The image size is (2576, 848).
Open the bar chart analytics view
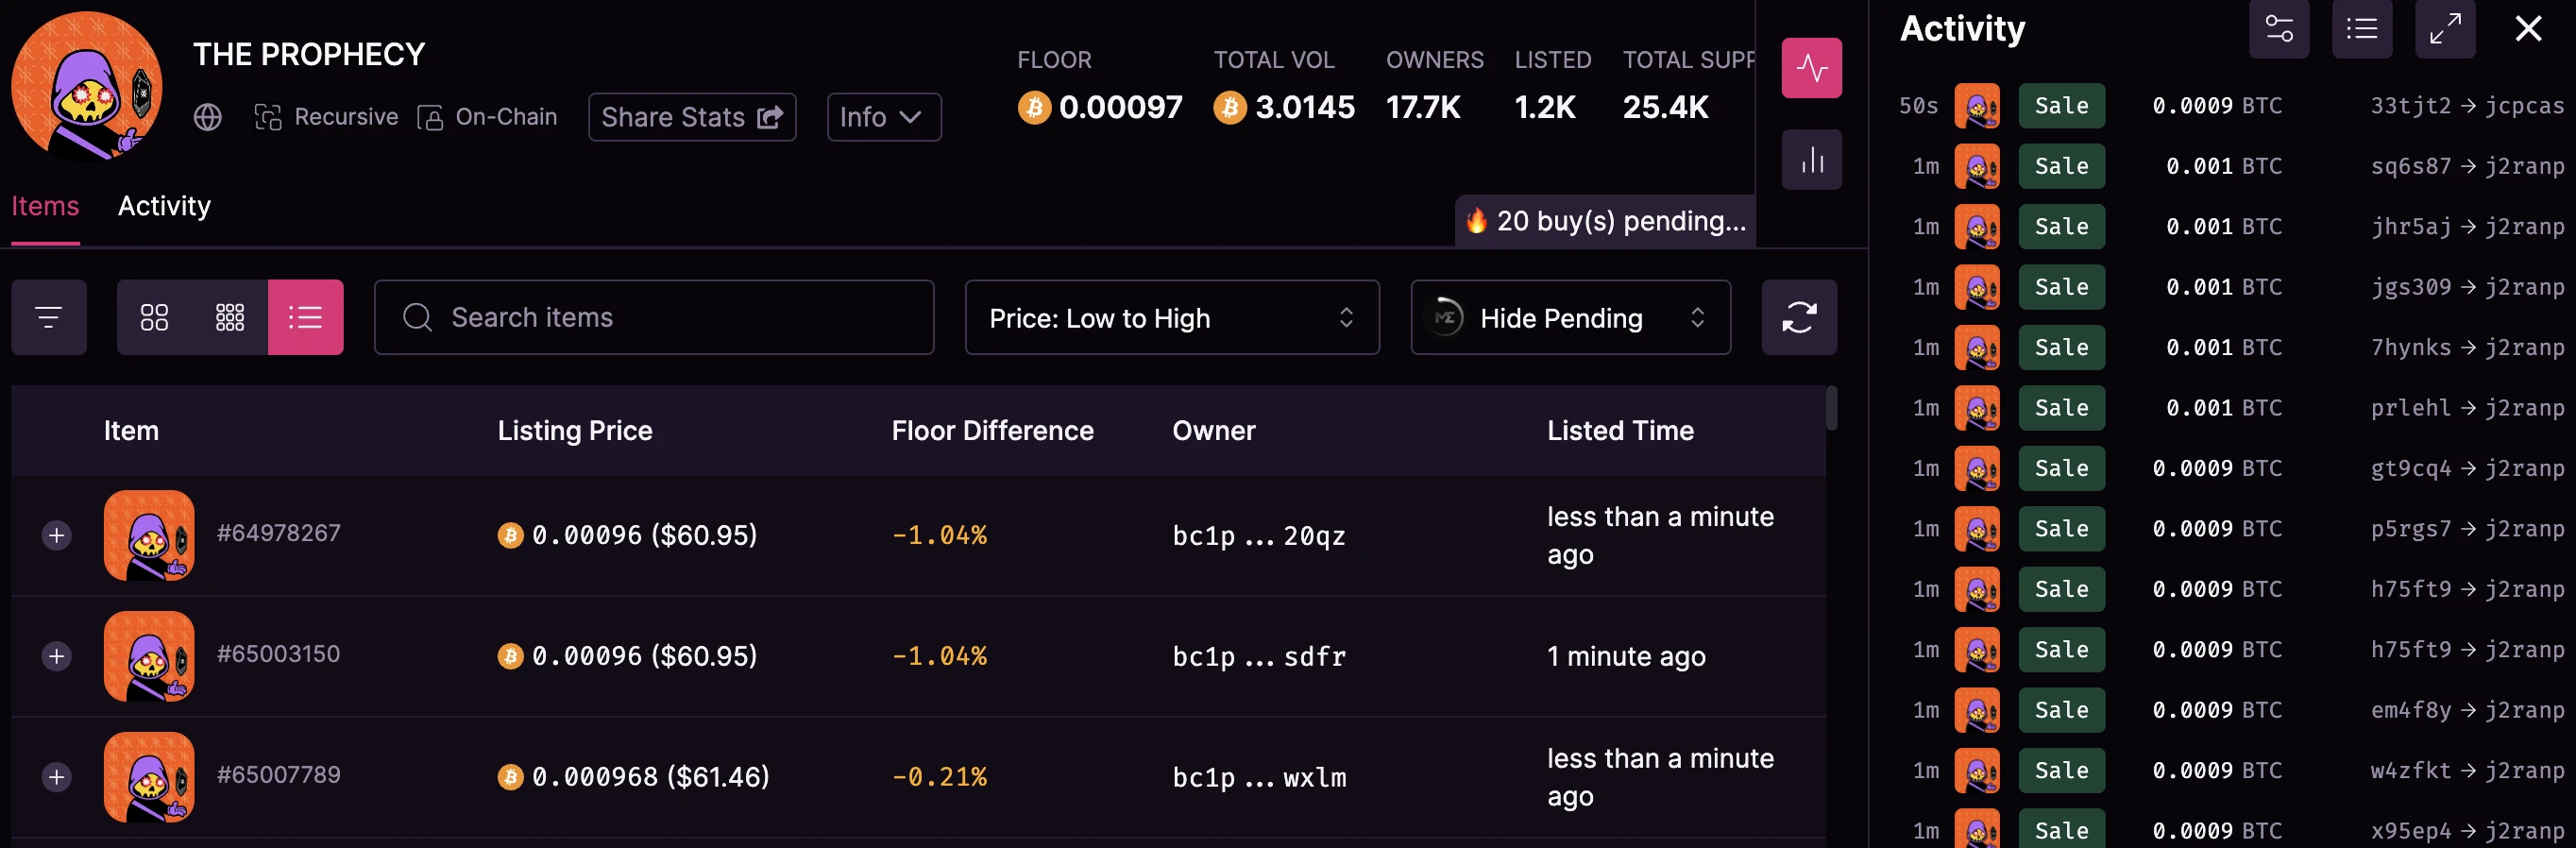point(1811,160)
